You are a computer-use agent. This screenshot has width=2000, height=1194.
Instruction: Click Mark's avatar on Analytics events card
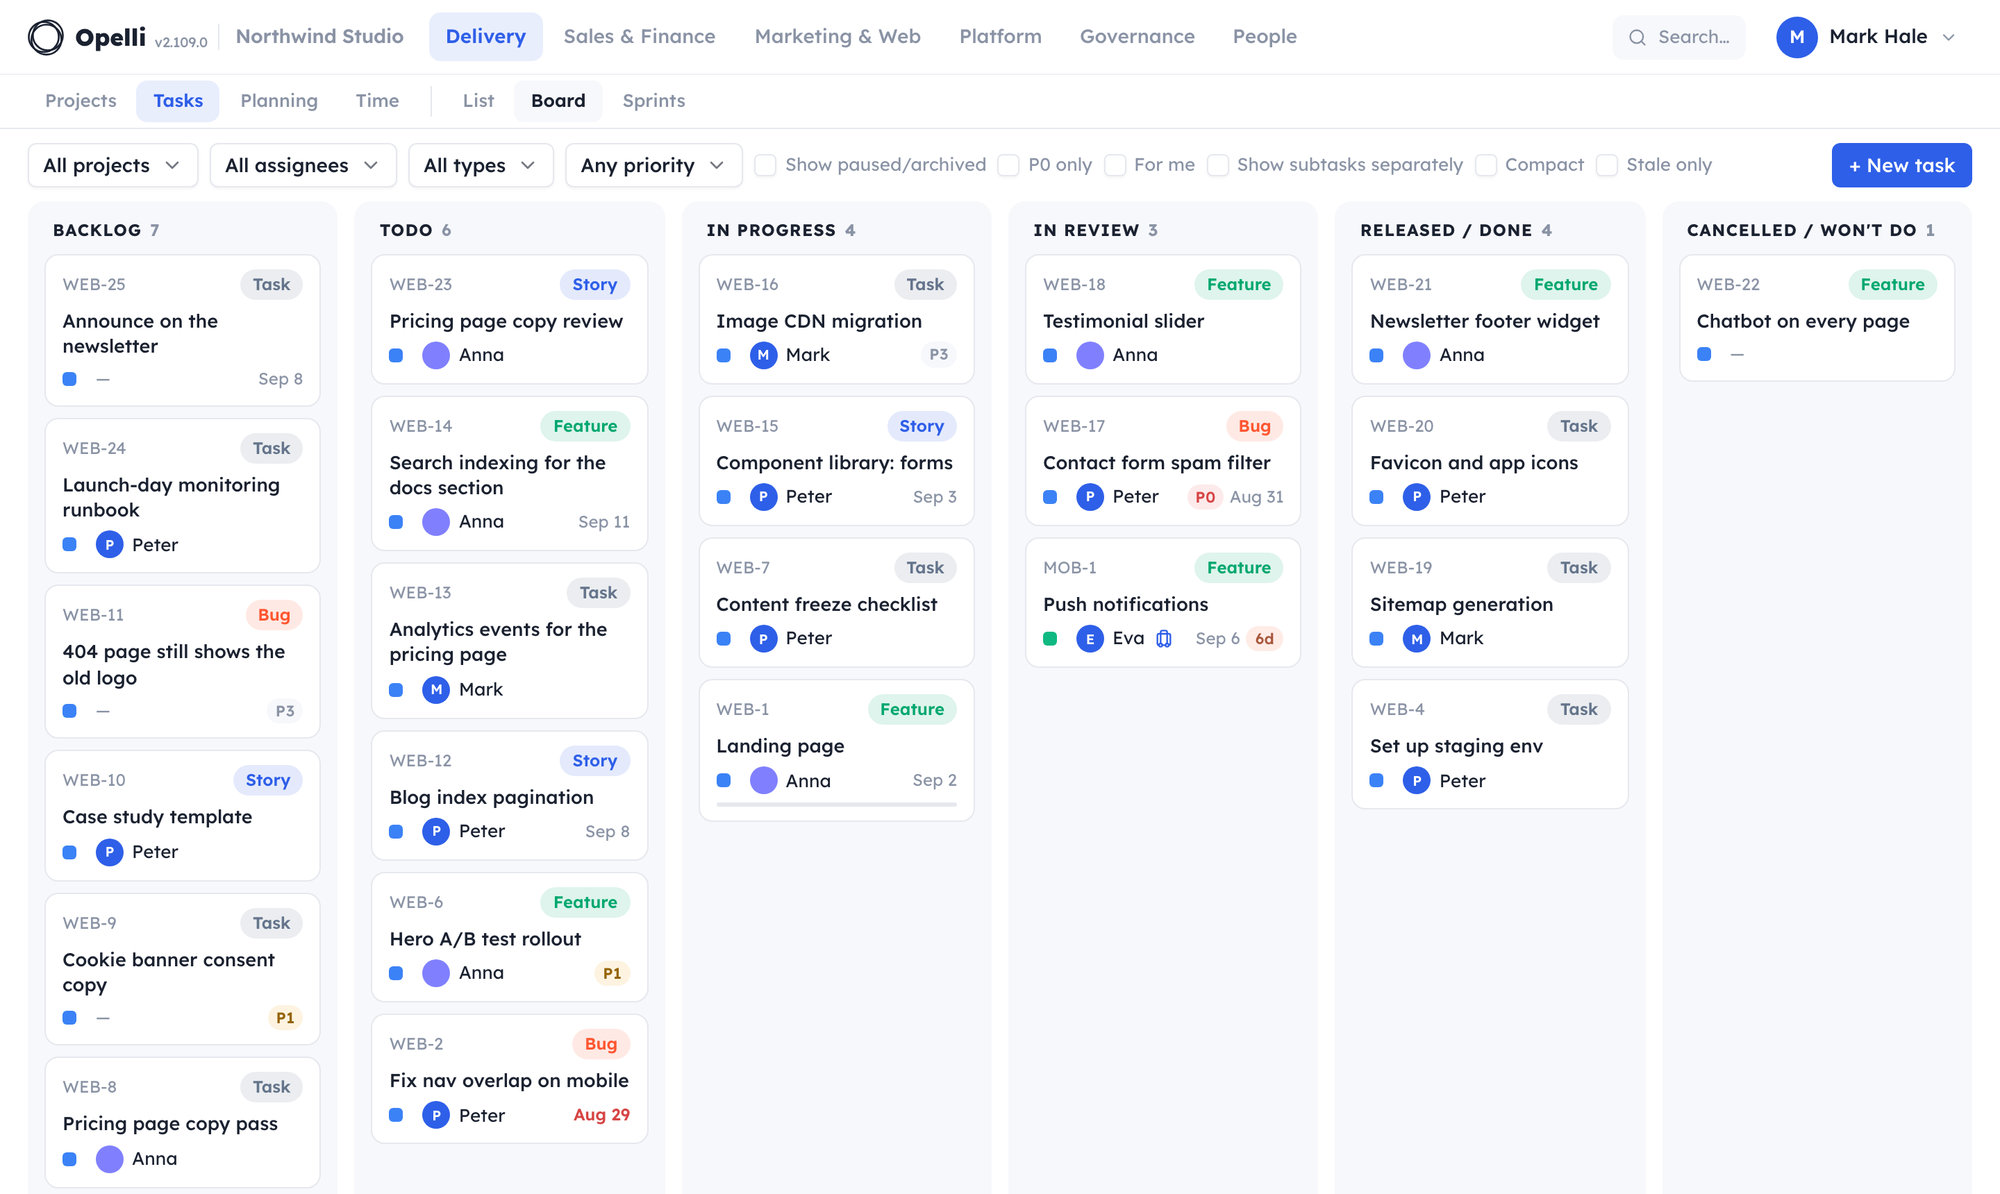coord(436,690)
